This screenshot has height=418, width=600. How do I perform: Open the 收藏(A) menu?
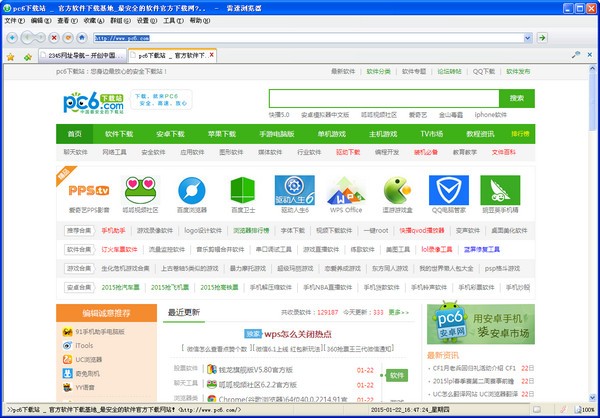click(x=94, y=21)
